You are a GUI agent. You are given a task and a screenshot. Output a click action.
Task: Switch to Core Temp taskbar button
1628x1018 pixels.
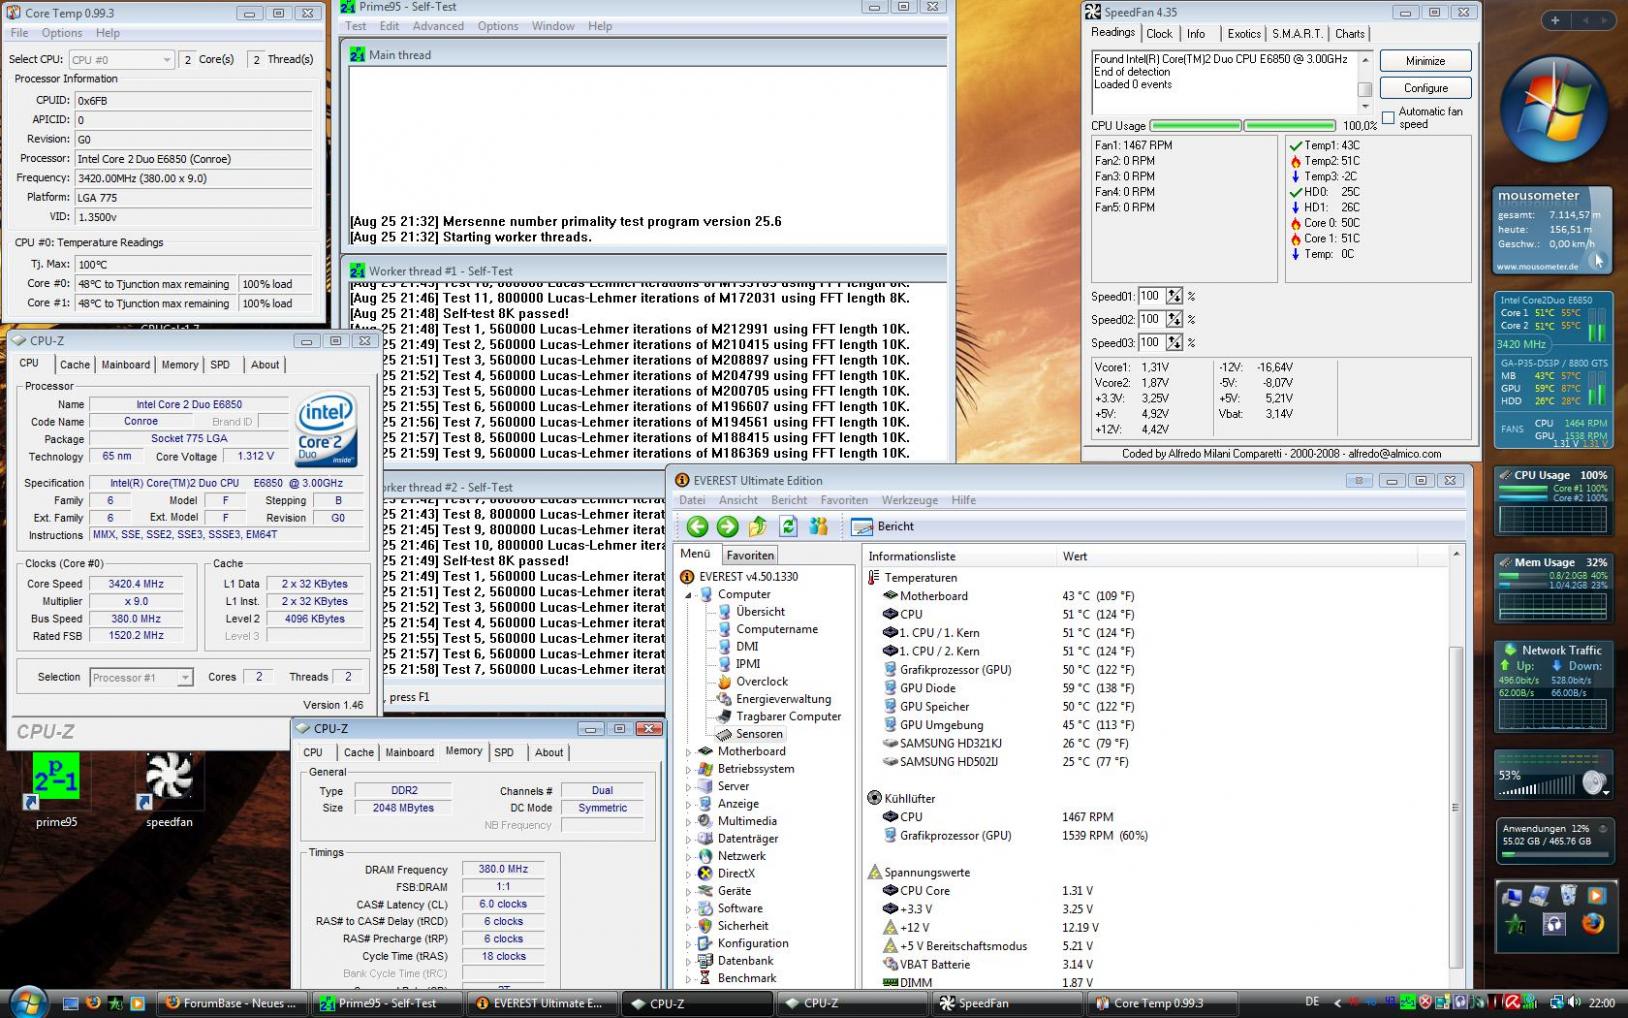1163,1003
